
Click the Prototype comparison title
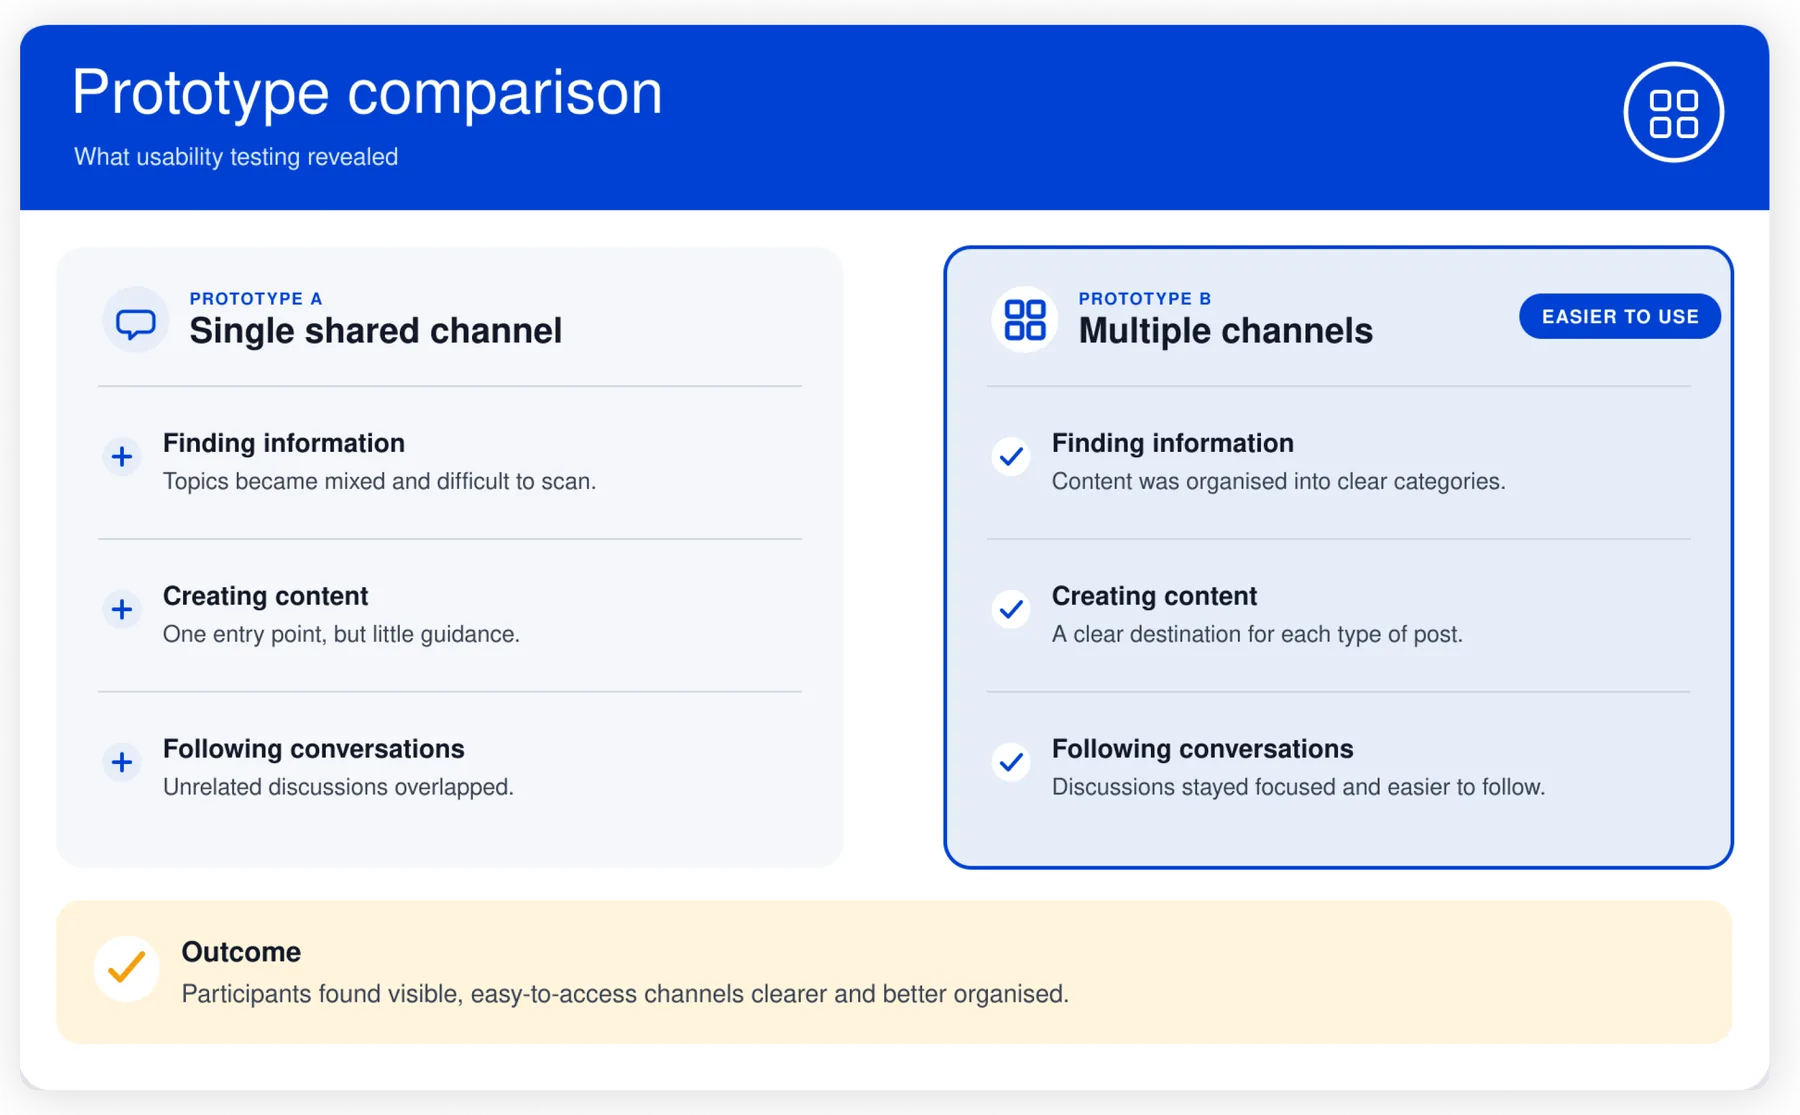(x=367, y=92)
